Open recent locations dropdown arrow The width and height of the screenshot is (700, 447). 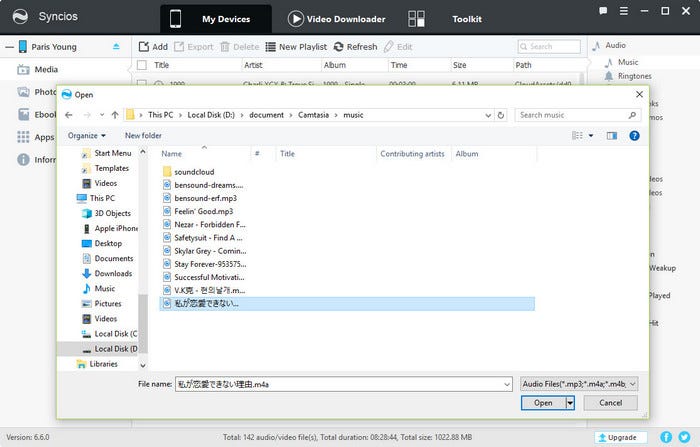tap(102, 115)
